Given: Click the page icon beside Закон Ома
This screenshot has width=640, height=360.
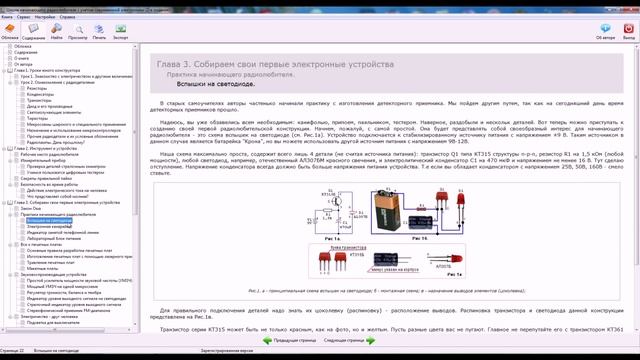Looking at the screenshot, I should tap(17, 209).
